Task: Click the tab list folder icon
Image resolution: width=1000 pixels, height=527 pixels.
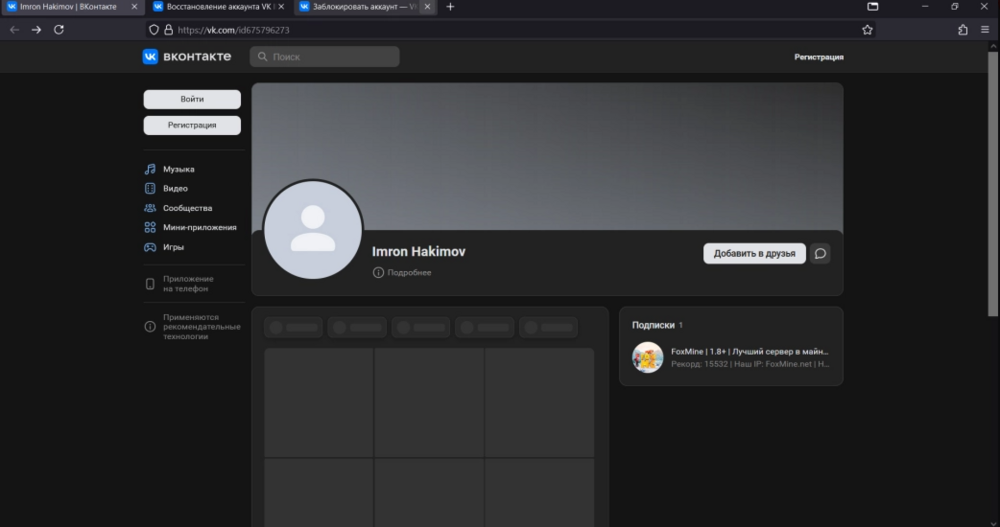Action: [x=872, y=6]
